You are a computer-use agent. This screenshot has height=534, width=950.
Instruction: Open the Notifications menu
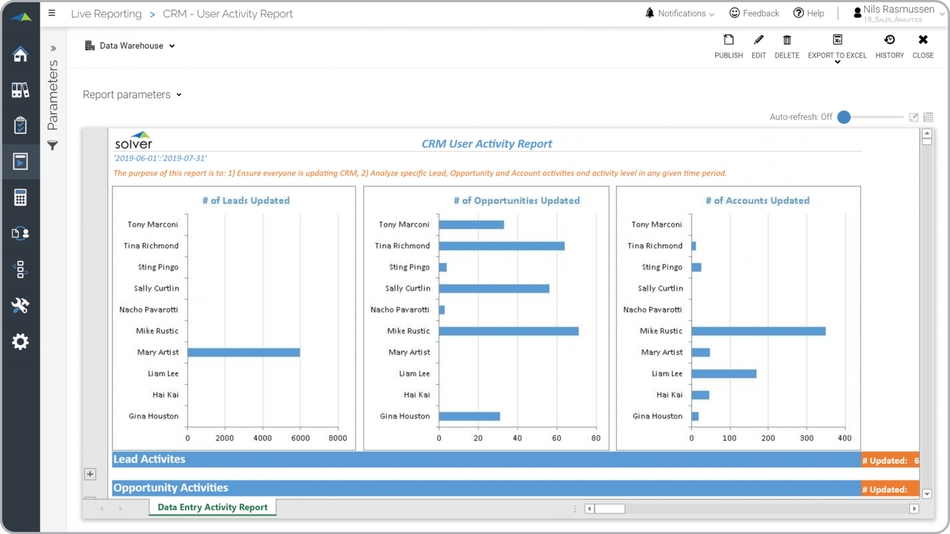680,14
